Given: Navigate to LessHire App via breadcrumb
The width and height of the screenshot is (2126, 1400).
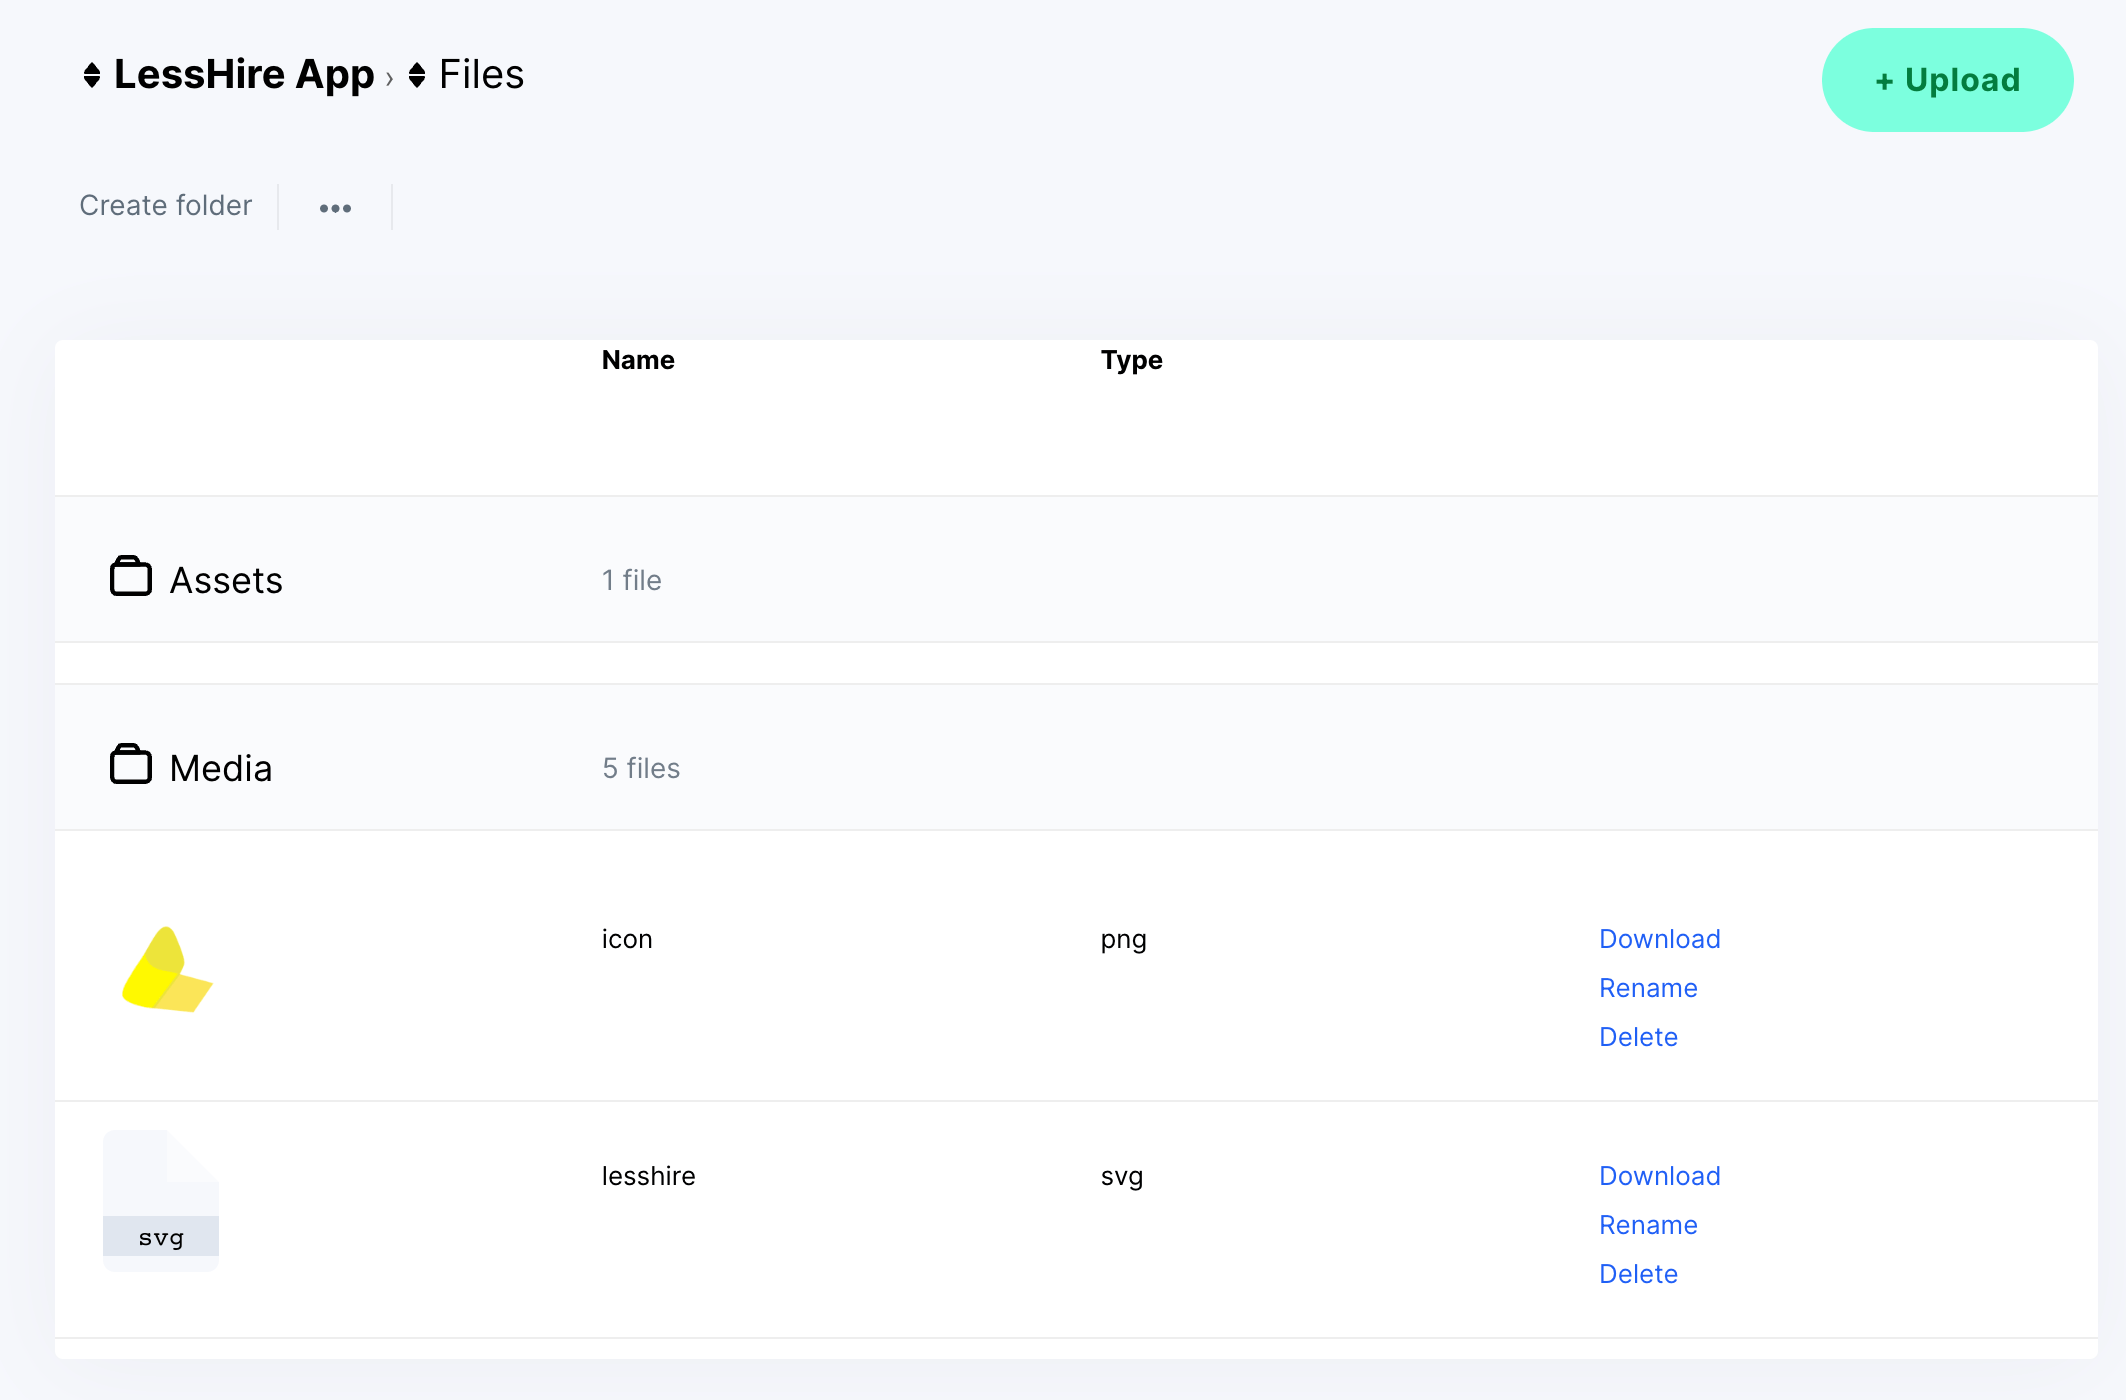Looking at the screenshot, I should (243, 74).
